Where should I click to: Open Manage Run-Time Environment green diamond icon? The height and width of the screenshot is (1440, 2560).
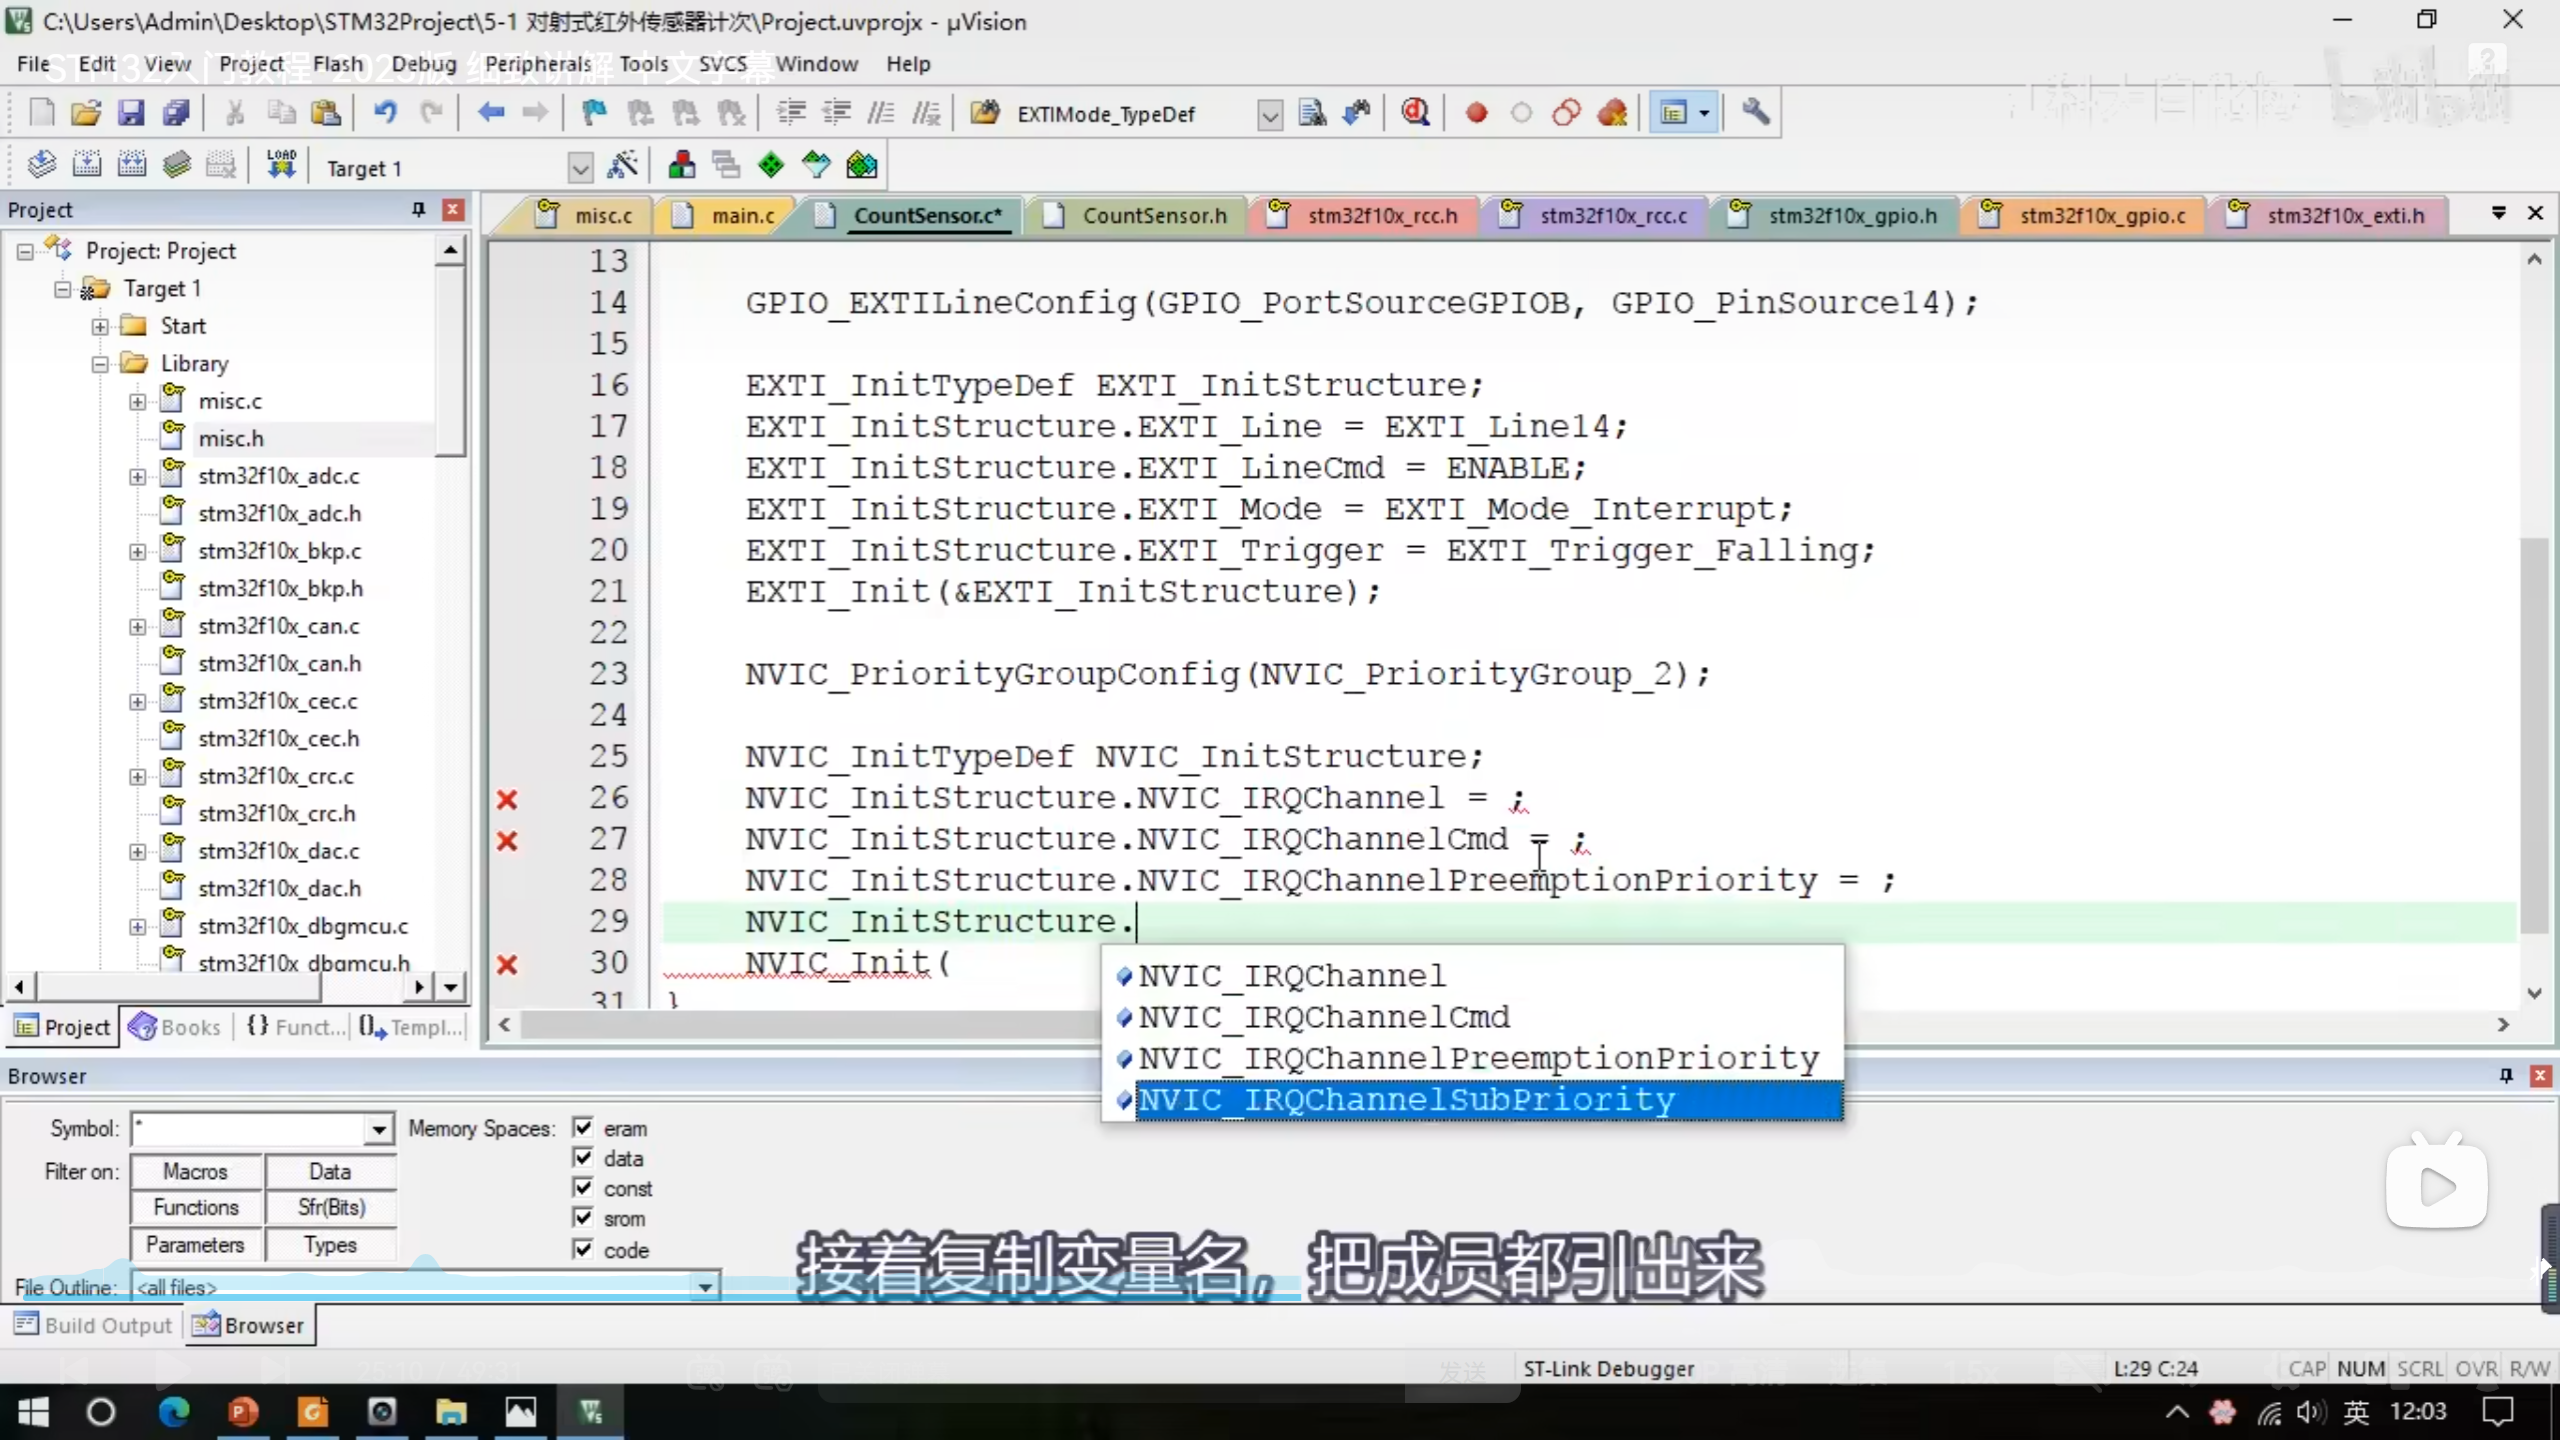[771, 165]
